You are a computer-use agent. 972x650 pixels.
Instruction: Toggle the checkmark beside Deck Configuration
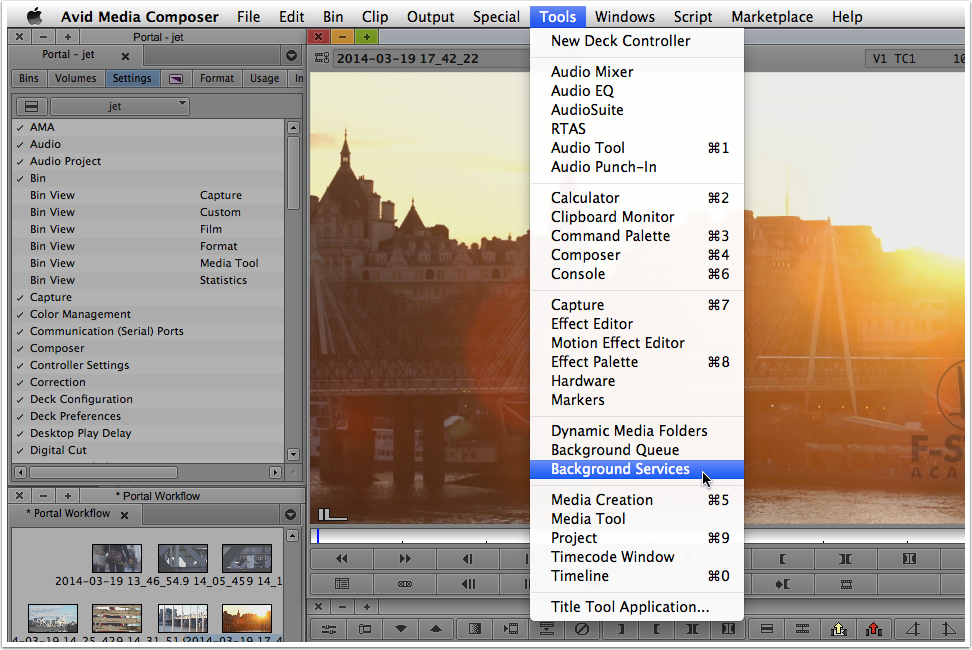20,400
